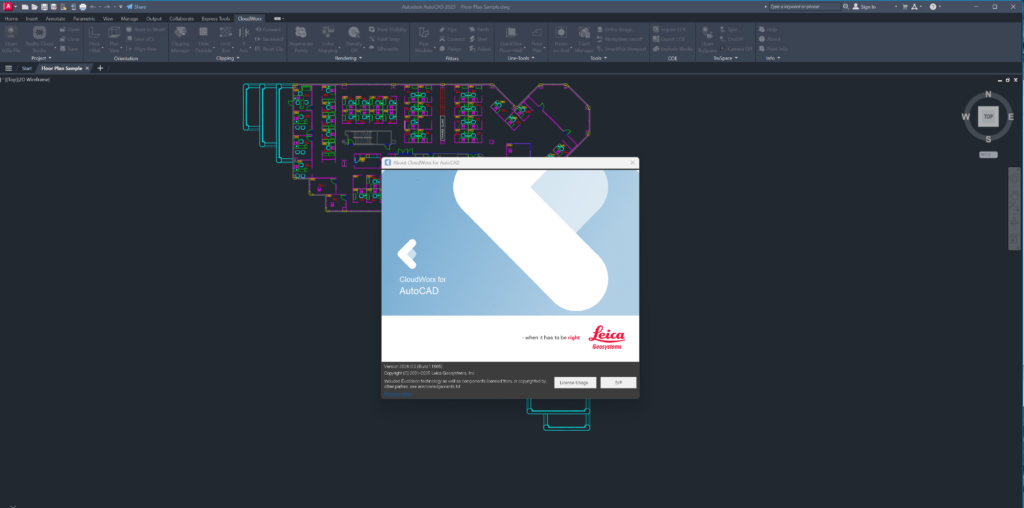Viewport: 1024px width, 508px height.
Task: Expand the Clipping panel dropdown
Action: pos(227,58)
